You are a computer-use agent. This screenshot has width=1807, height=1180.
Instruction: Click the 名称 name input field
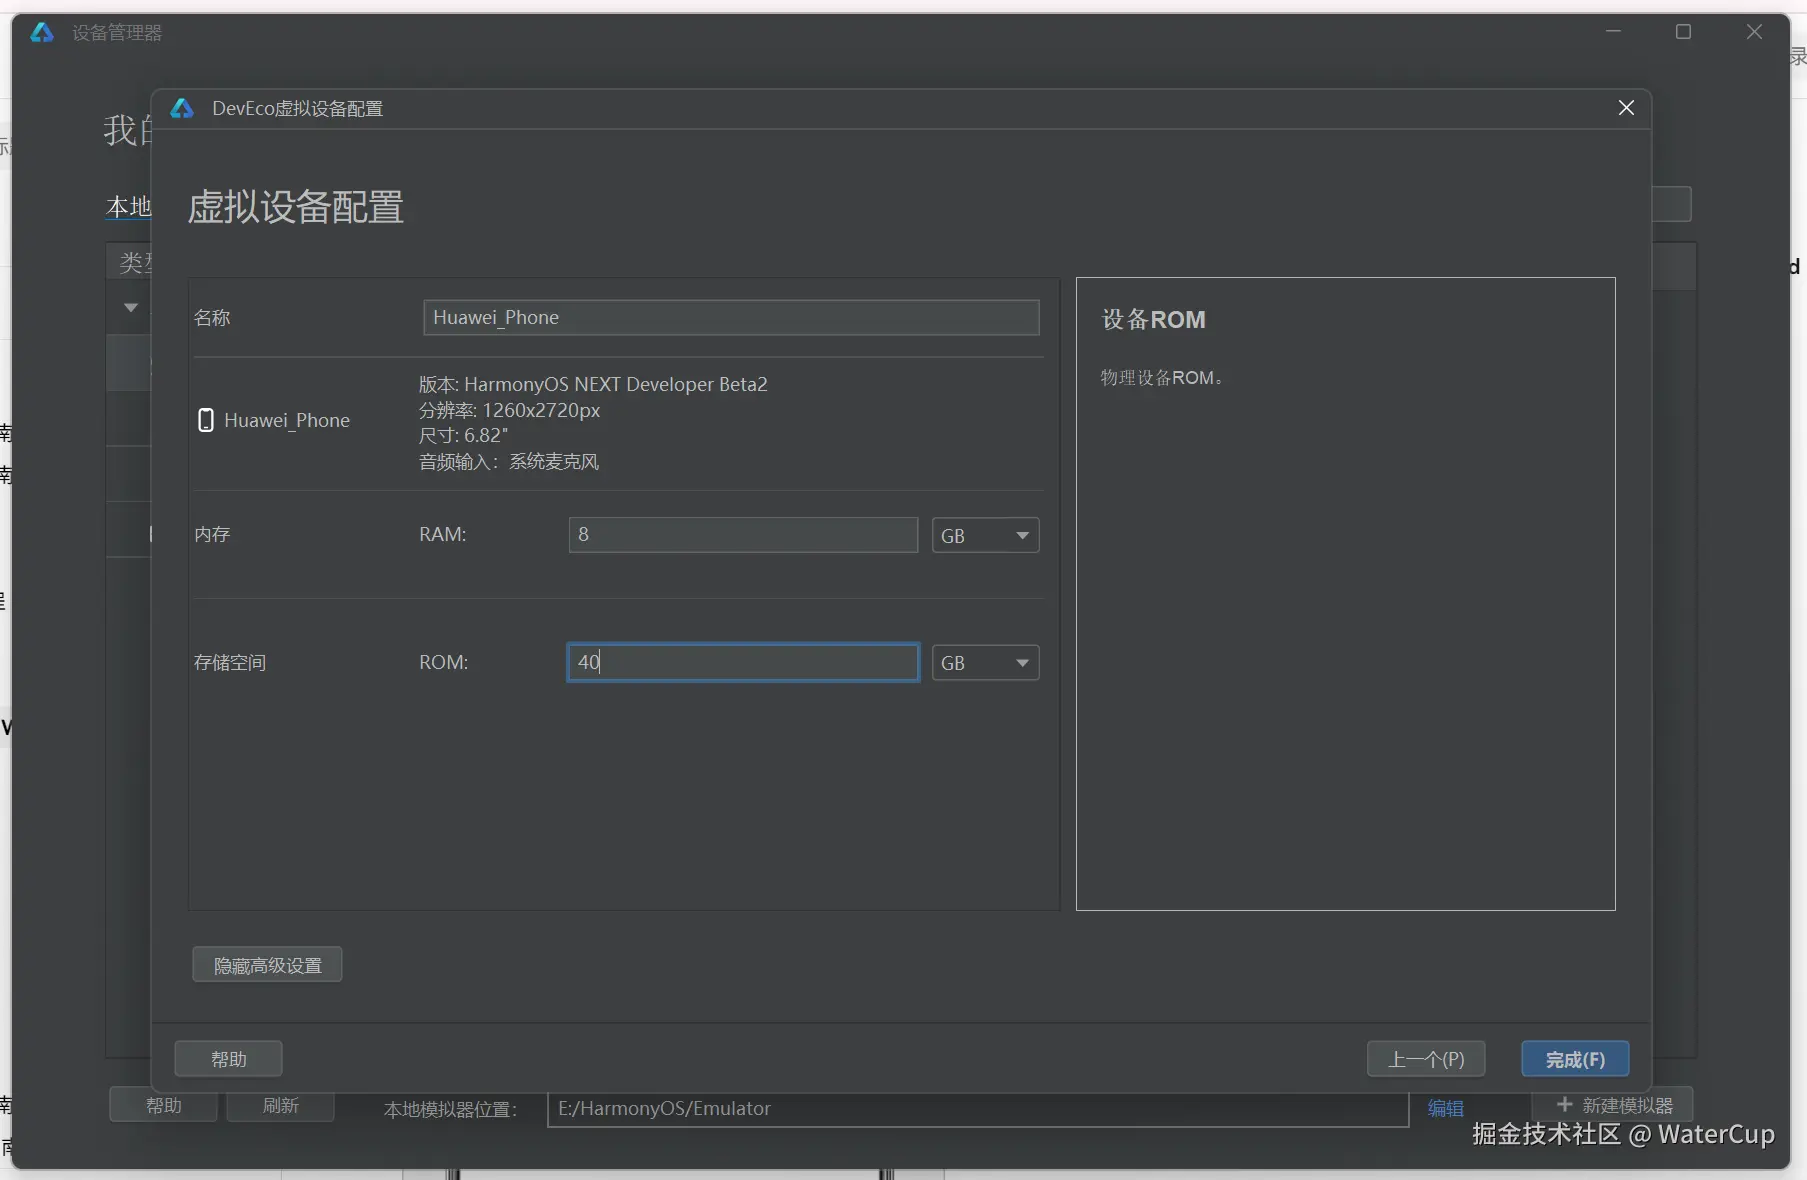pyautogui.click(x=731, y=318)
